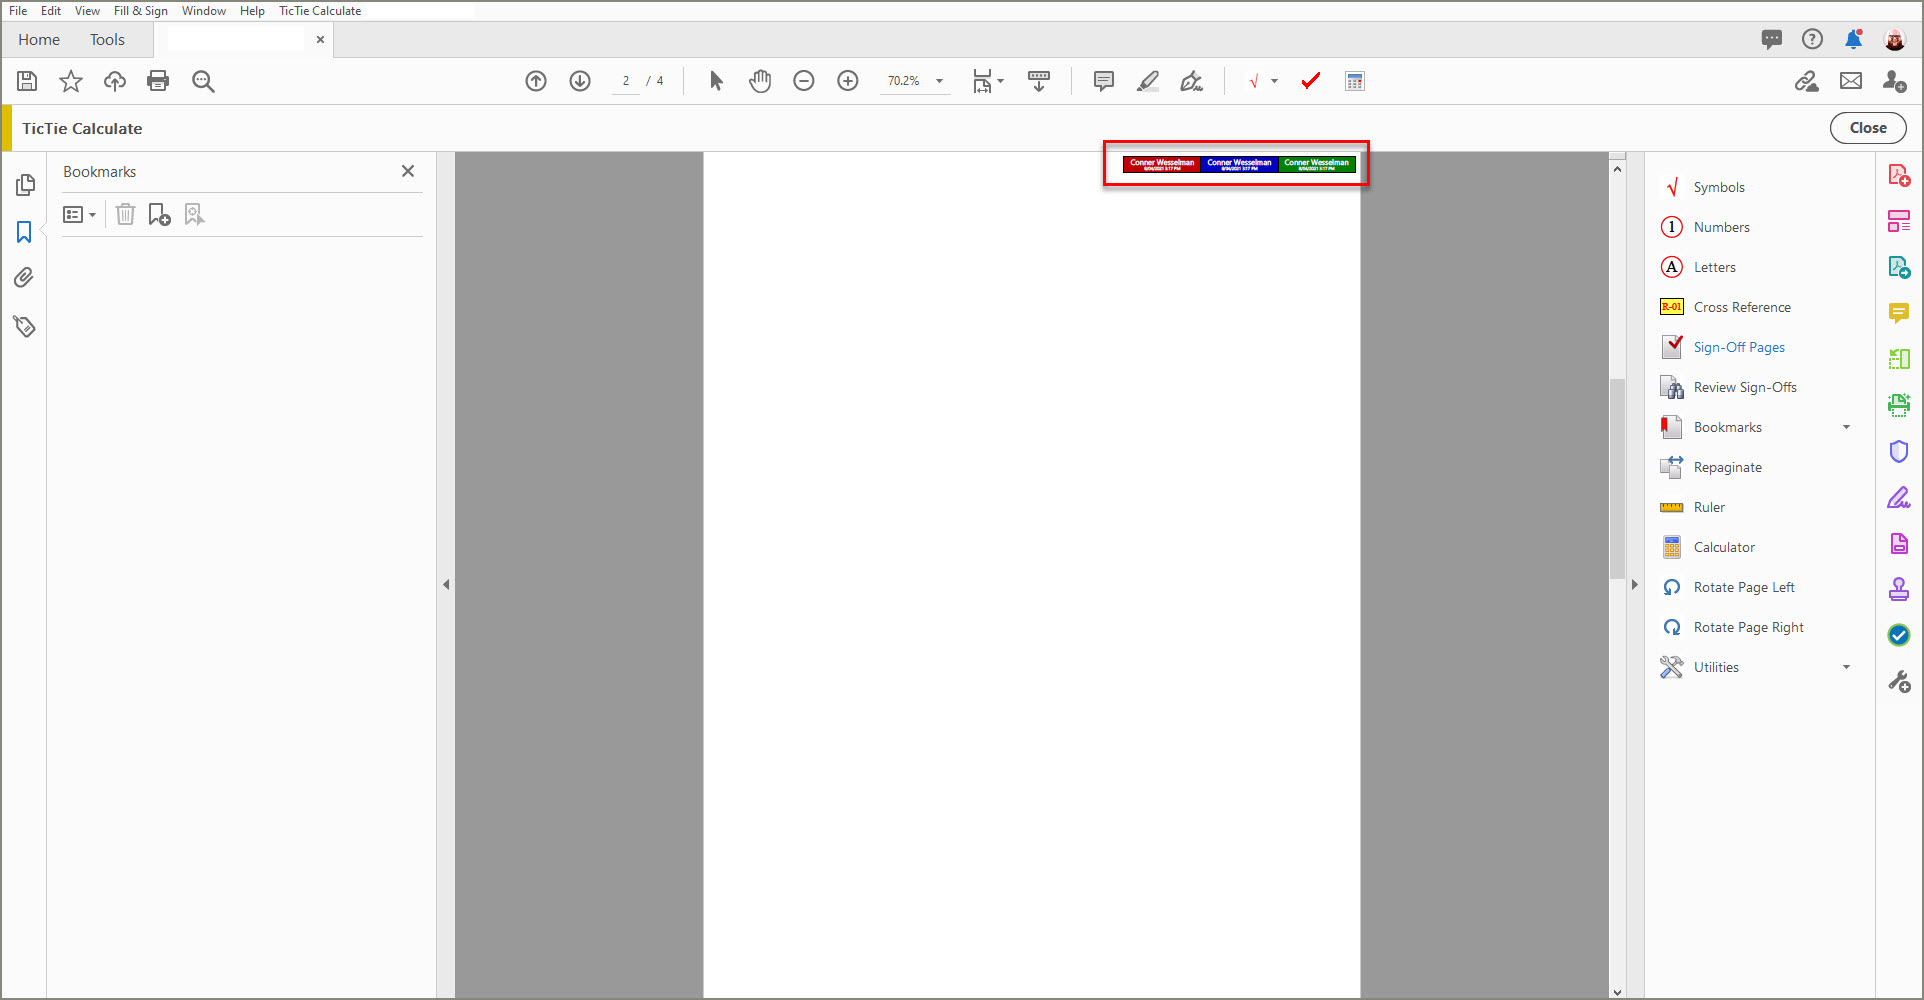Select the Hand tool in the toolbar
The image size is (1924, 1000).
(x=760, y=81)
